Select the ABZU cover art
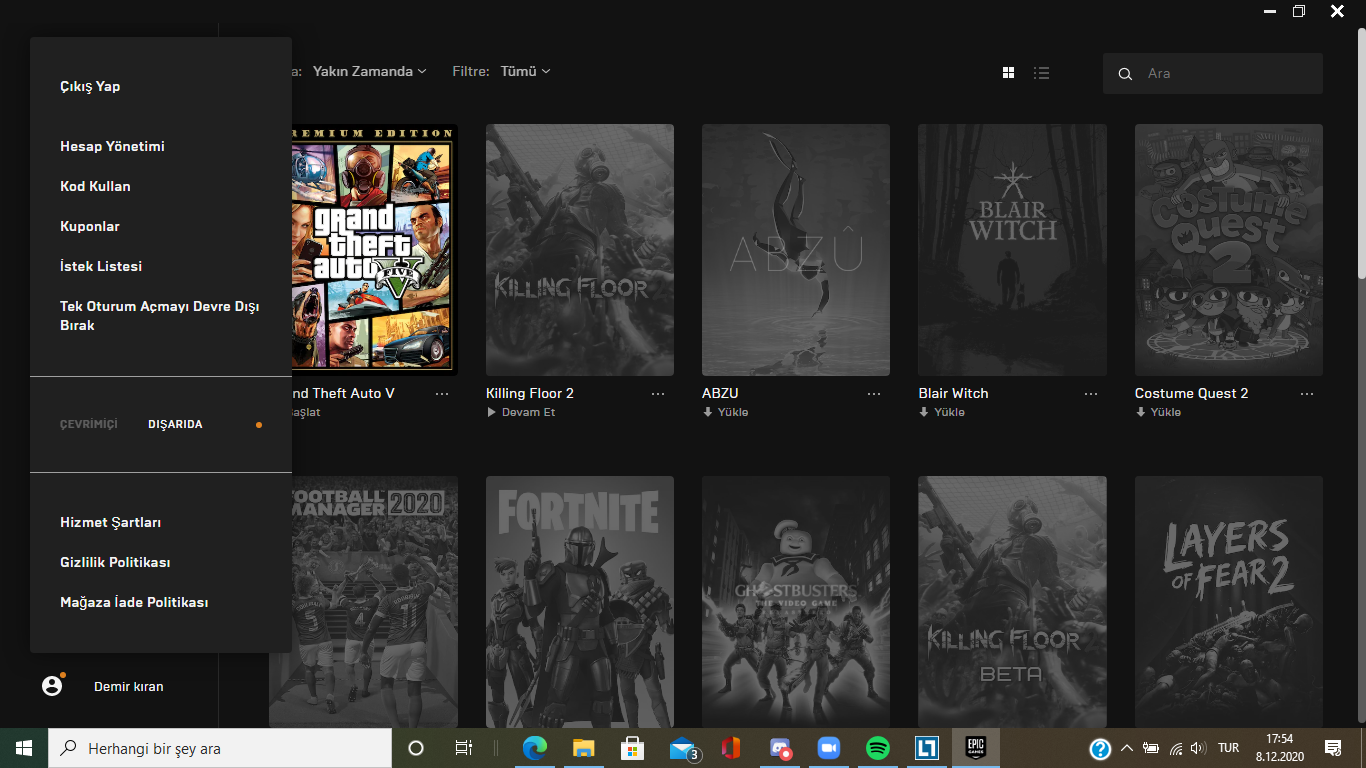Viewport: 1366px width, 768px height. 796,250
